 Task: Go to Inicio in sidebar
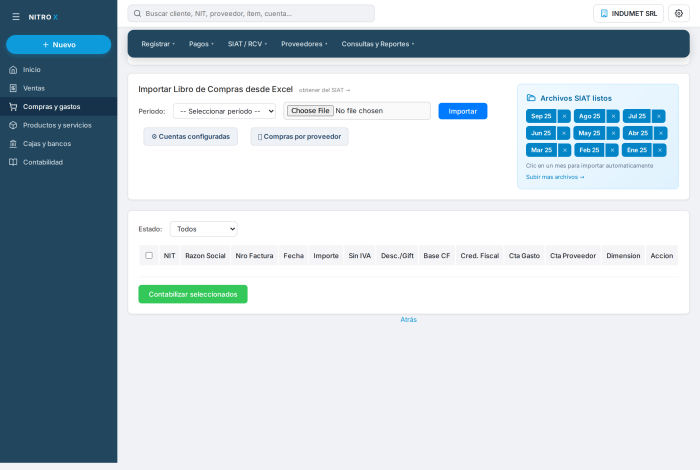click(x=58, y=70)
